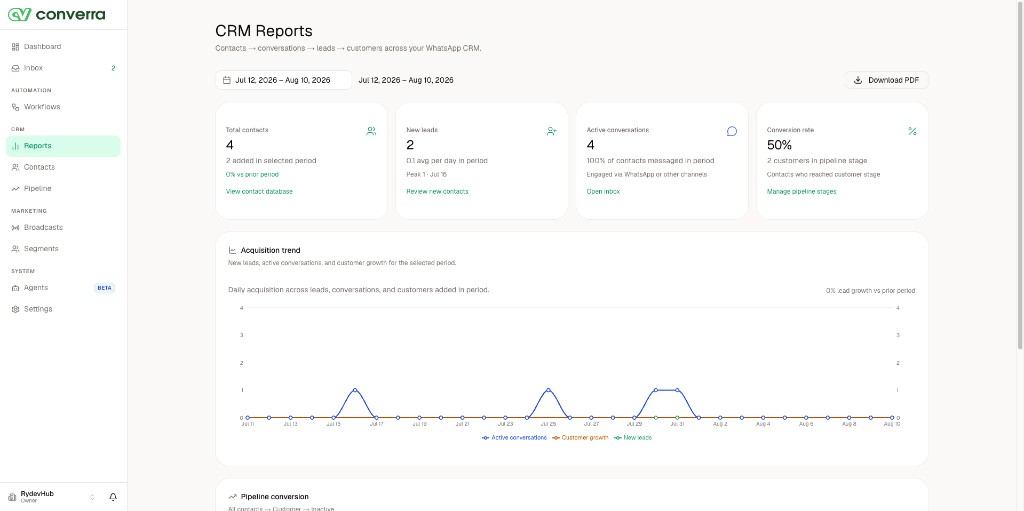Click the RydevHub workspace avatar icon
The image size is (1024, 511).
pyautogui.click(x=12, y=497)
